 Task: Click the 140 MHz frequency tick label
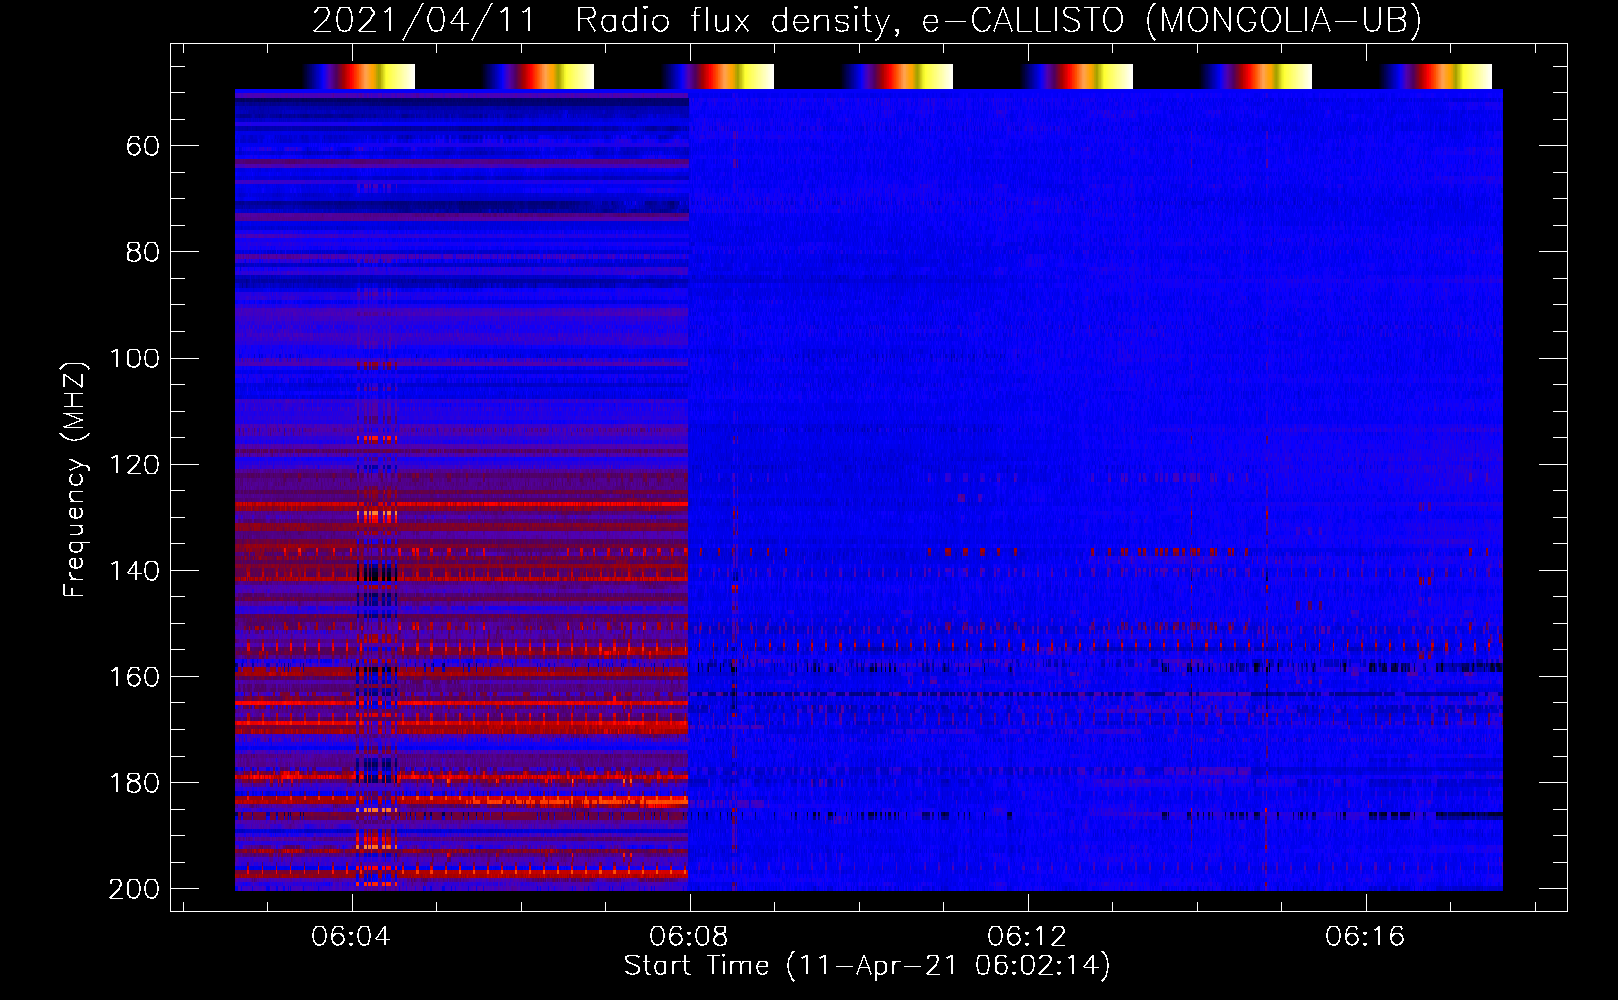(134, 570)
